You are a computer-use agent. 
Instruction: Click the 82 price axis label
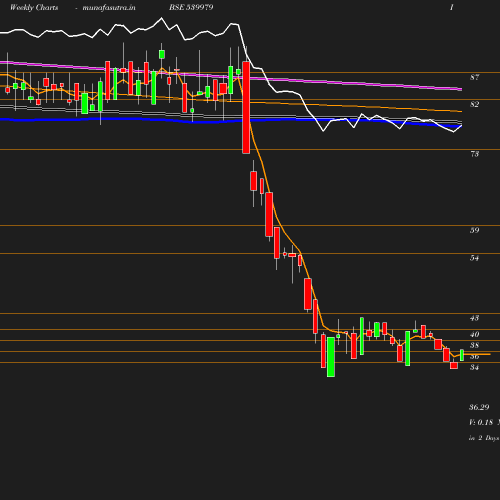click(475, 104)
